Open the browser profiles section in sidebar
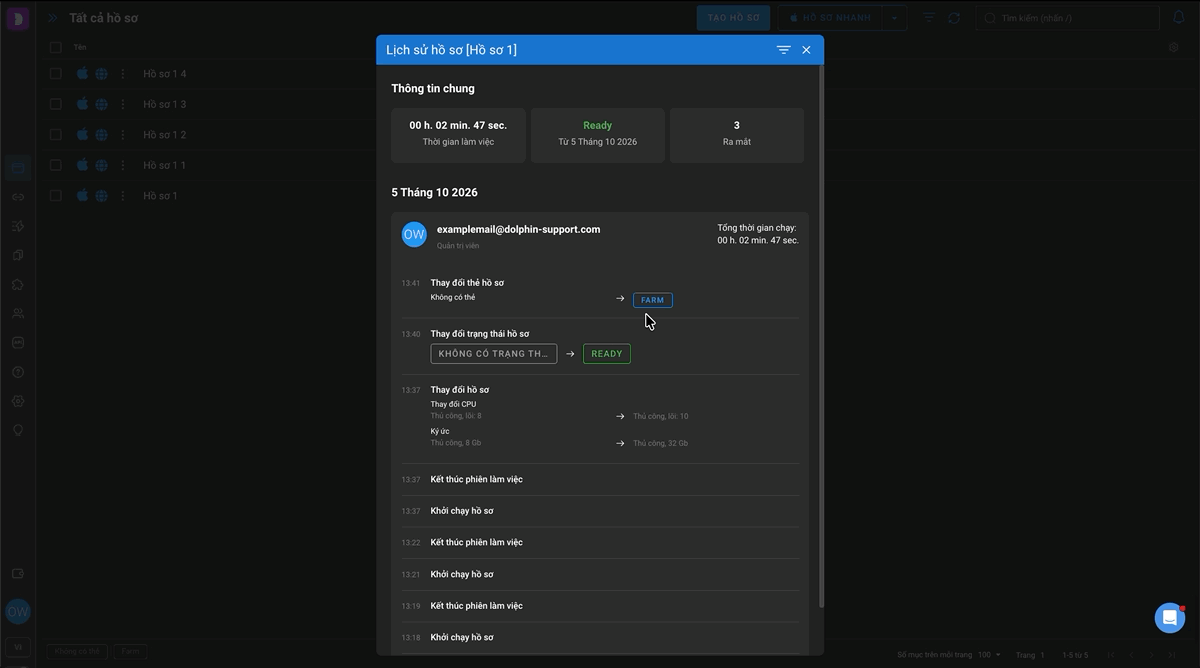This screenshot has width=1200, height=668. pos(18,167)
